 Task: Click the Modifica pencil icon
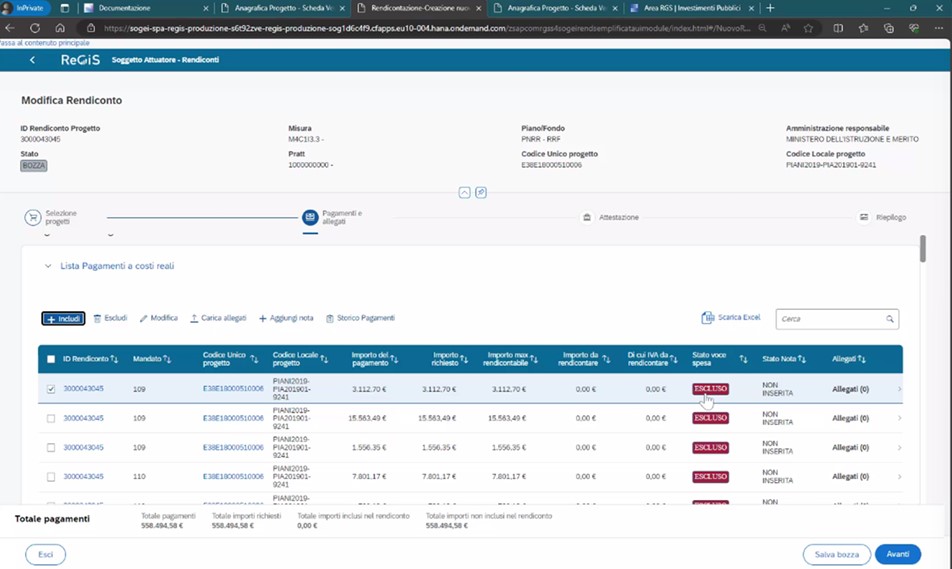(x=144, y=318)
